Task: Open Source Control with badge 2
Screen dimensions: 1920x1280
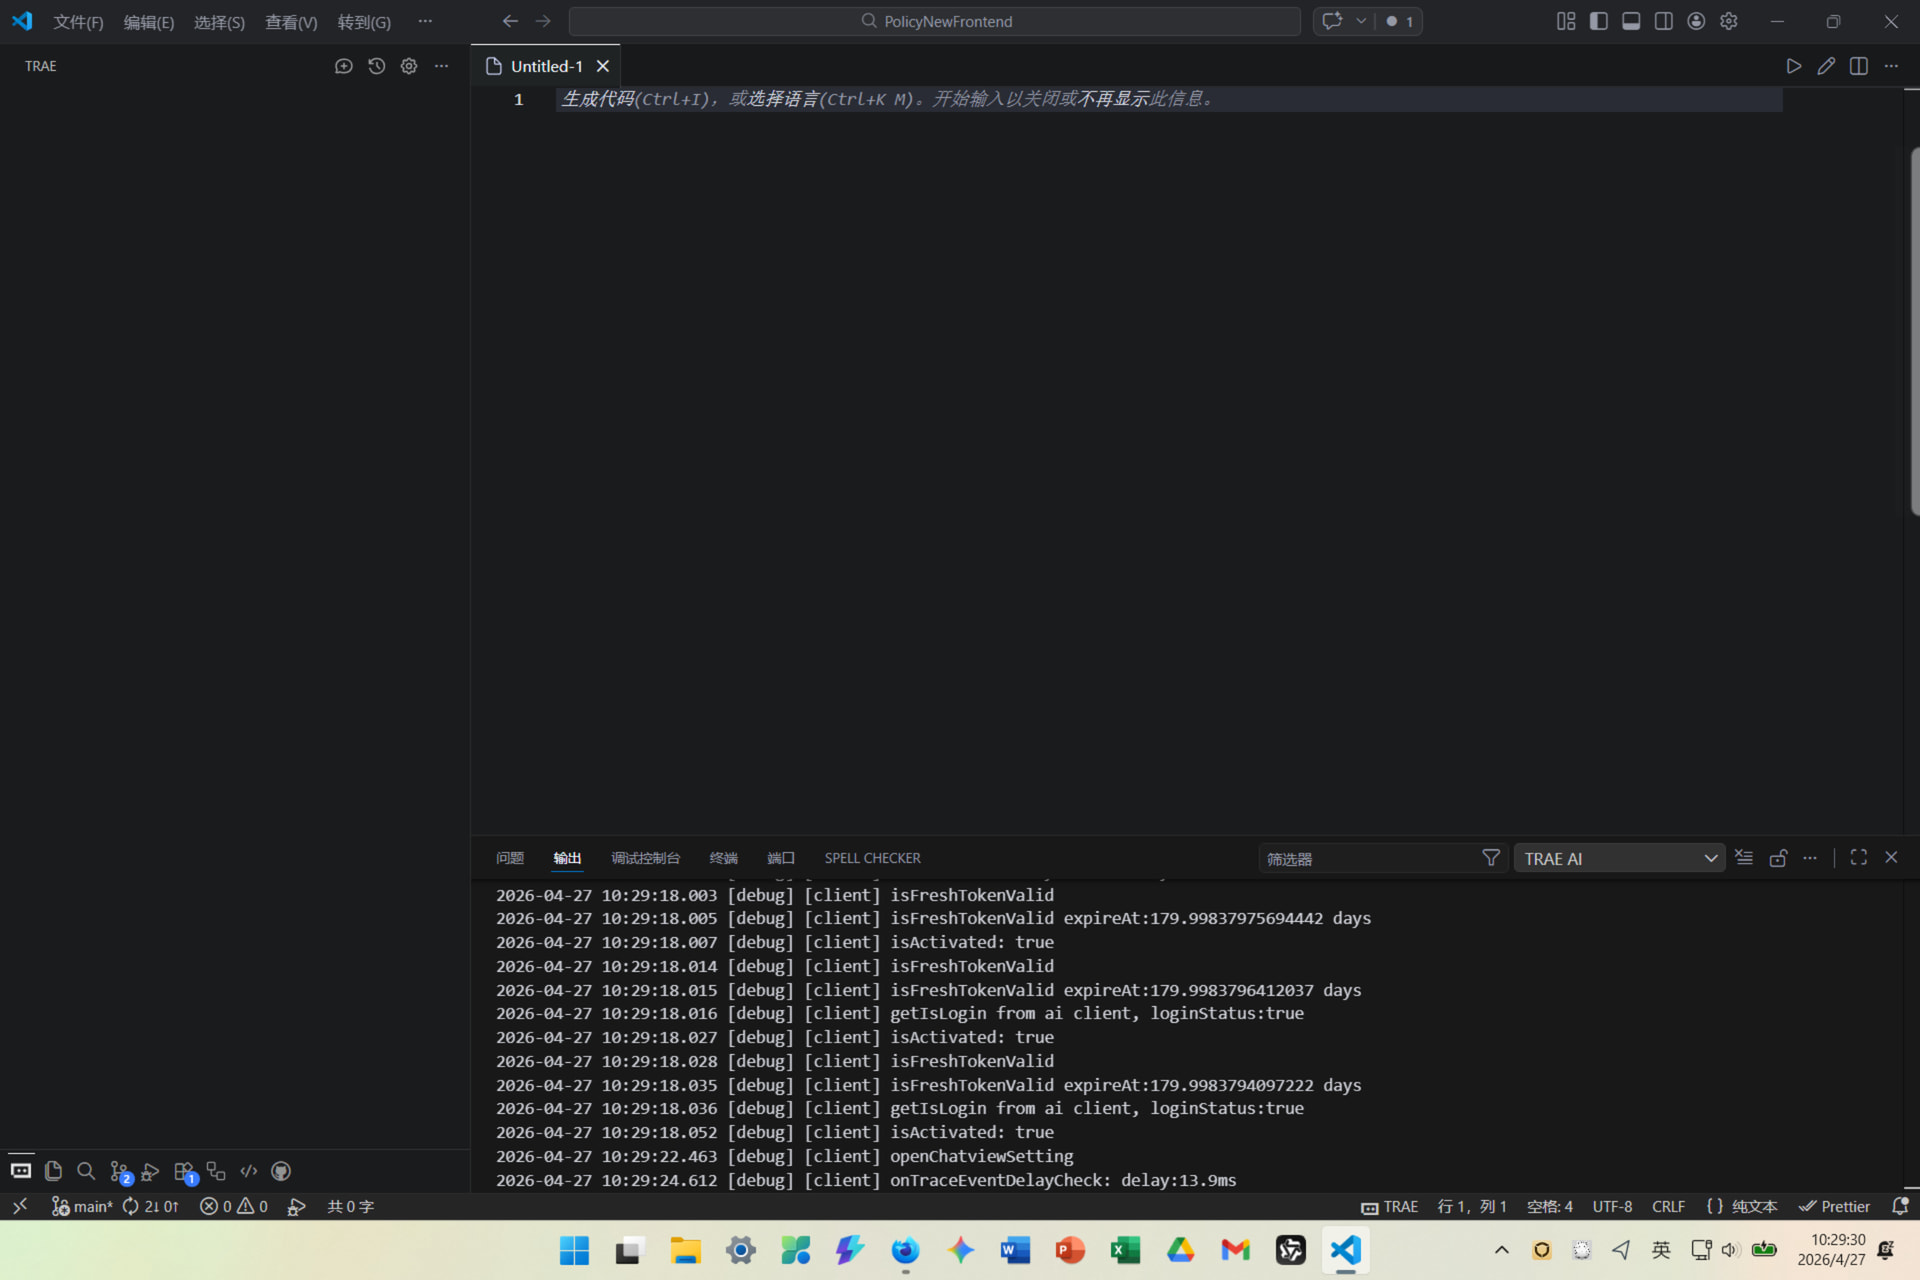Action: pos(120,1171)
